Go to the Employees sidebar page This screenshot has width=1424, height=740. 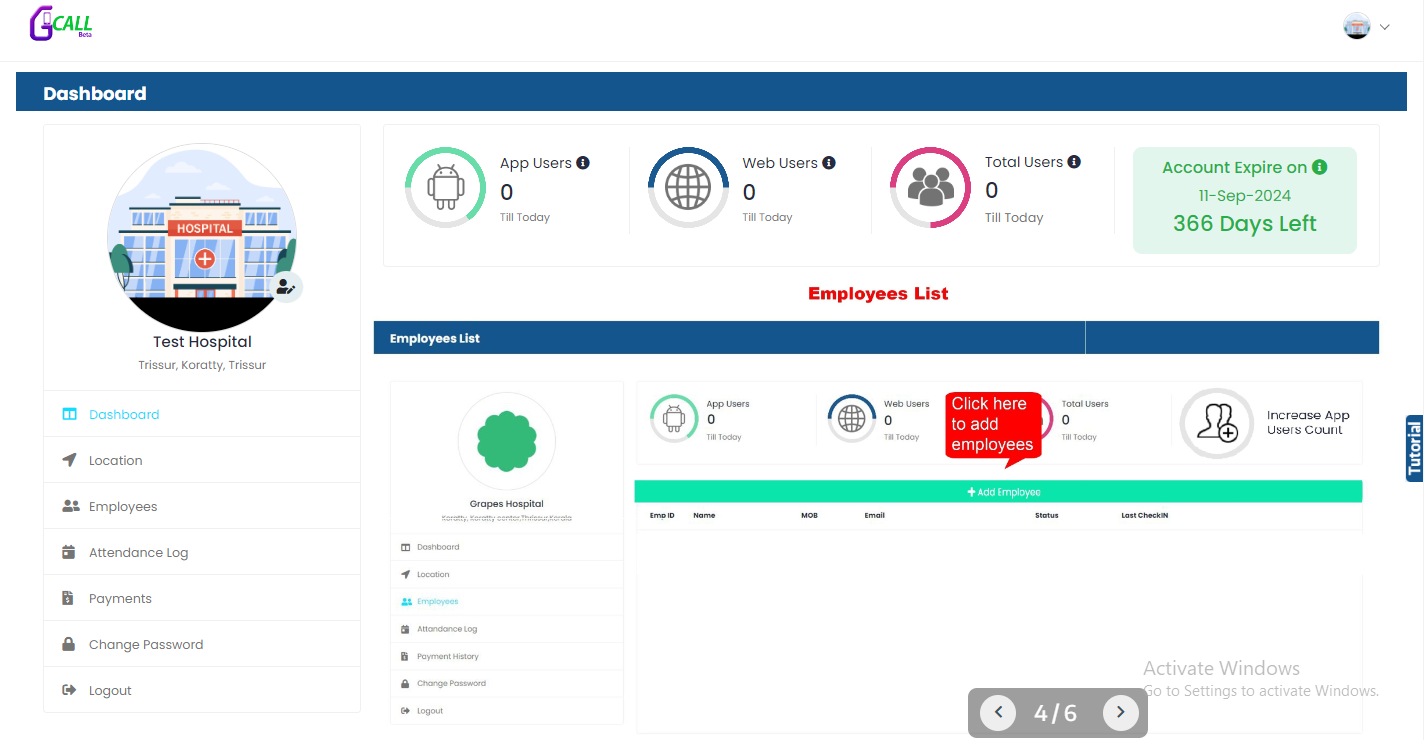click(202, 506)
